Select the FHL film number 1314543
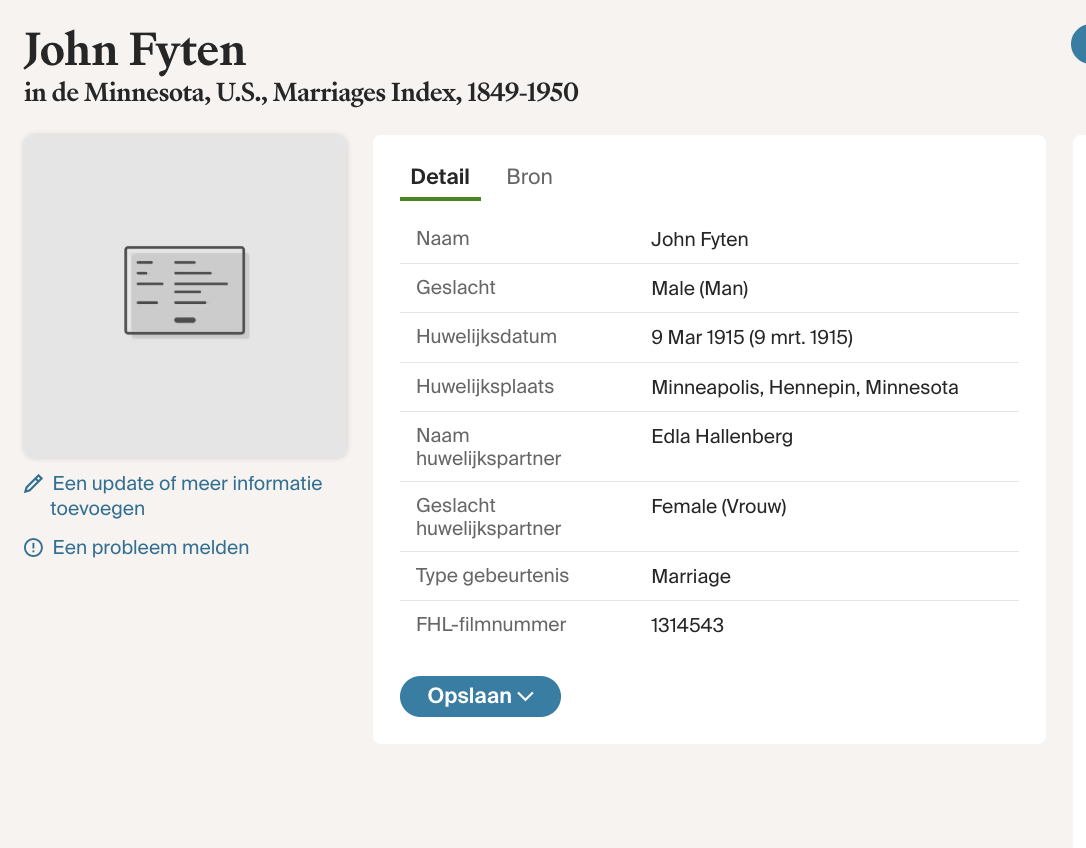This screenshot has height=848, width=1086. [x=687, y=626]
